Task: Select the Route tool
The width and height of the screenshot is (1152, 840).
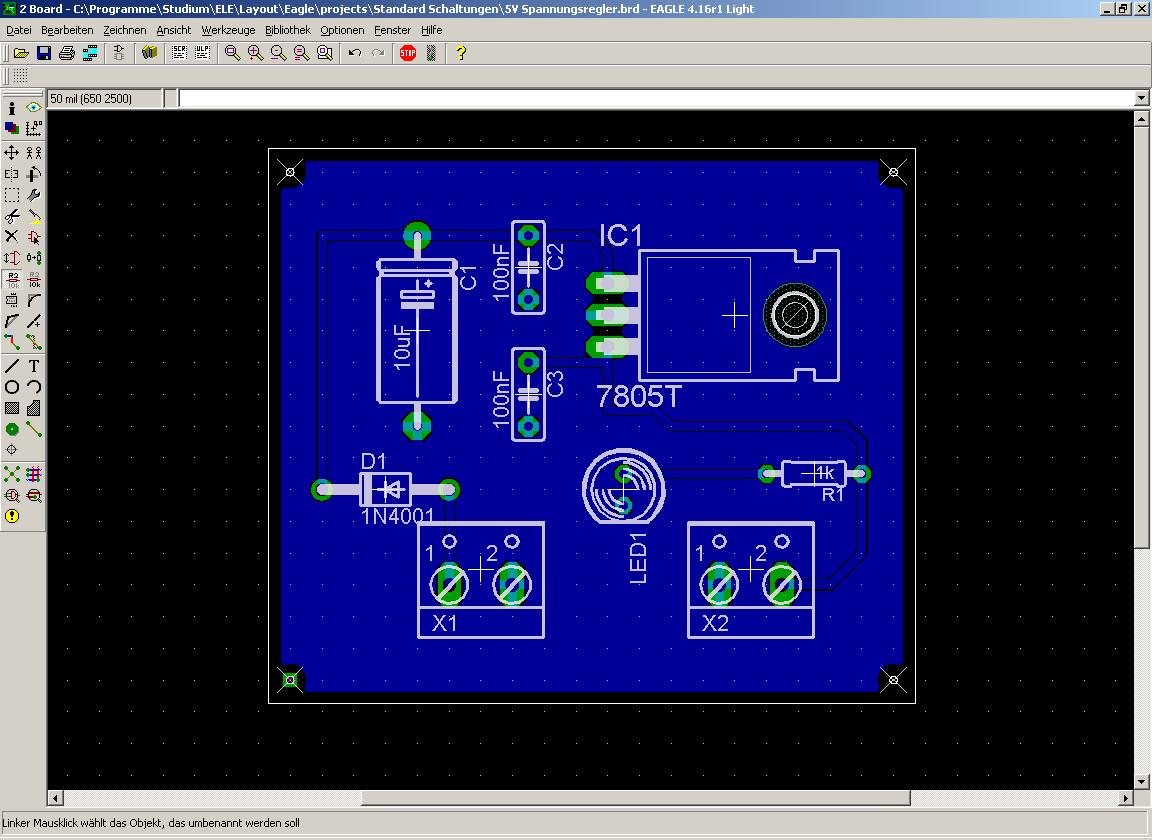Action: (12, 342)
